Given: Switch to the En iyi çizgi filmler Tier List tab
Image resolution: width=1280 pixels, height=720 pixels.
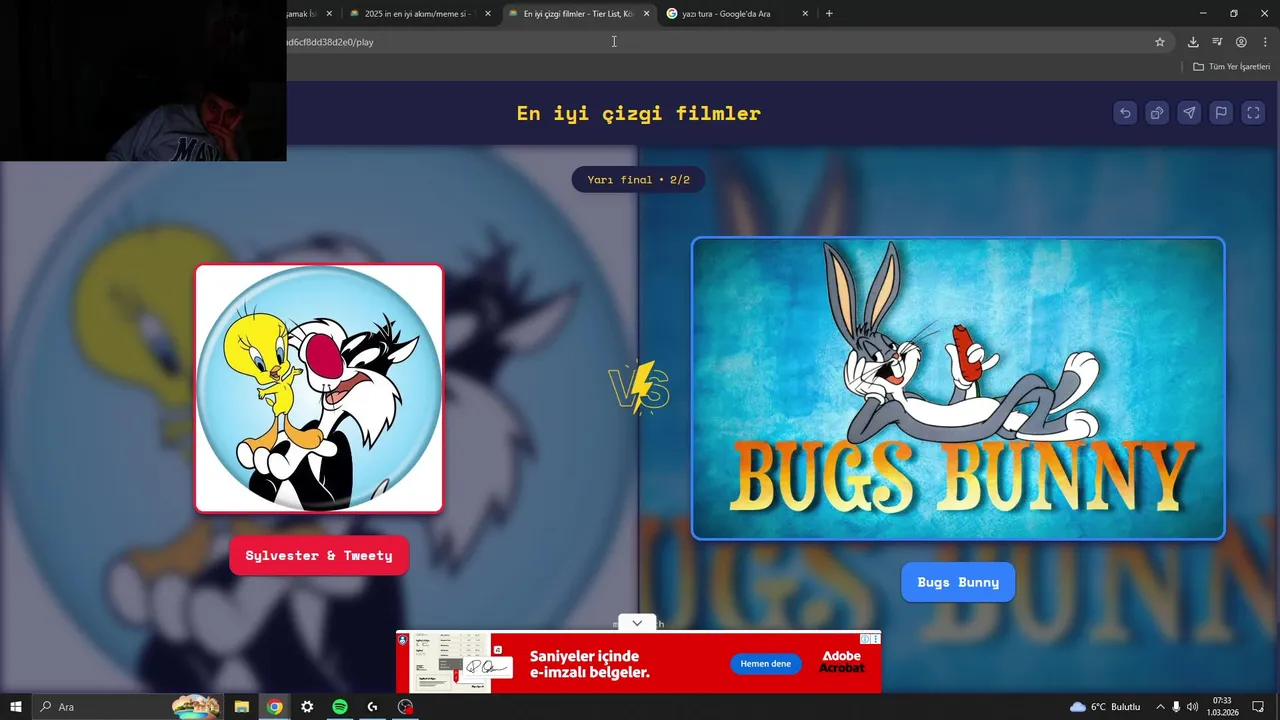Looking at the screenshot, I should 579,14.
